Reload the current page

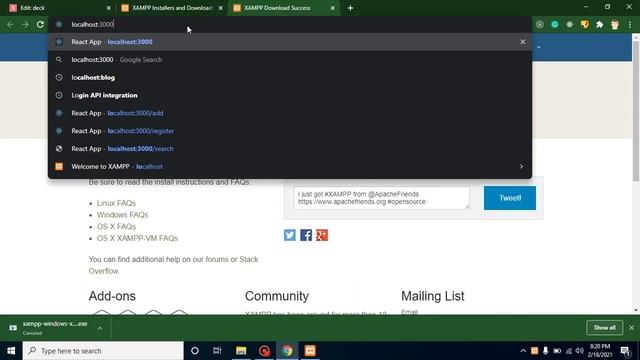(x=40, y=24)
